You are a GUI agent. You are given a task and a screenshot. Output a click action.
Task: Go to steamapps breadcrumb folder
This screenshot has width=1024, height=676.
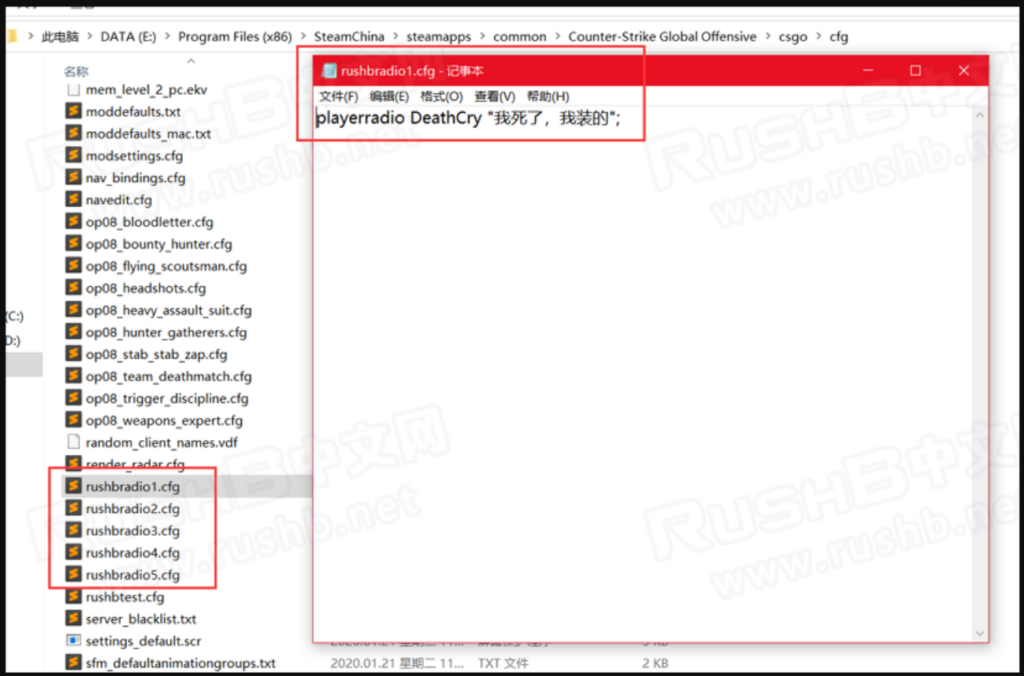[438, 37]
